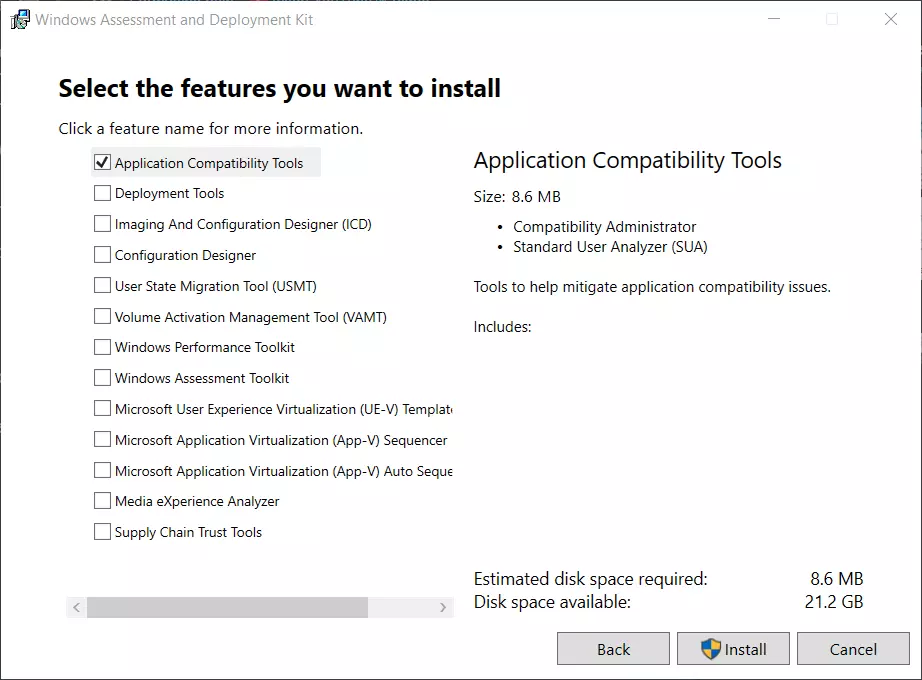Click the Windows ADK title bar icon
Screen dimensions: 922x680
pyautogui.click(x=19, y=20)
